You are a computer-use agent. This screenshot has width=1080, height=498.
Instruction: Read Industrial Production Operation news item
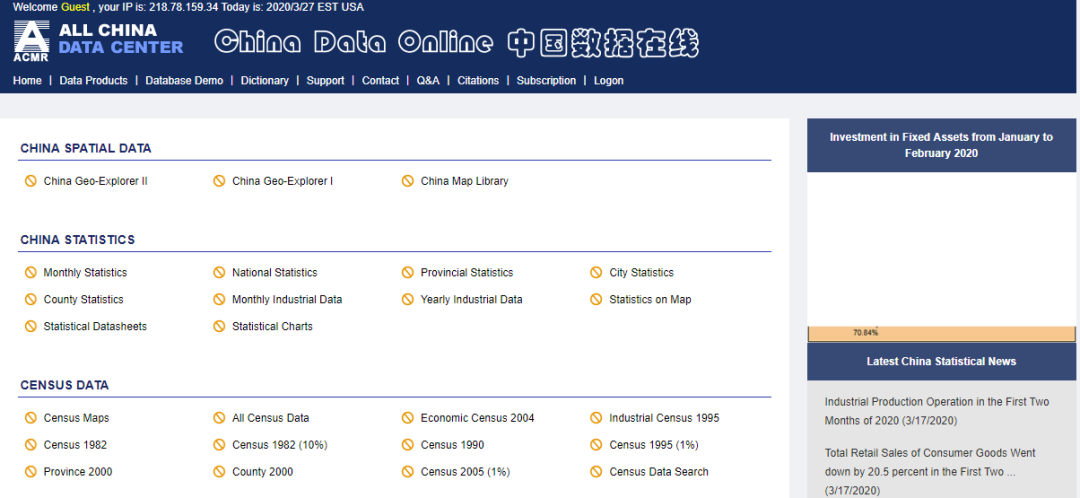tap(937, 411)
